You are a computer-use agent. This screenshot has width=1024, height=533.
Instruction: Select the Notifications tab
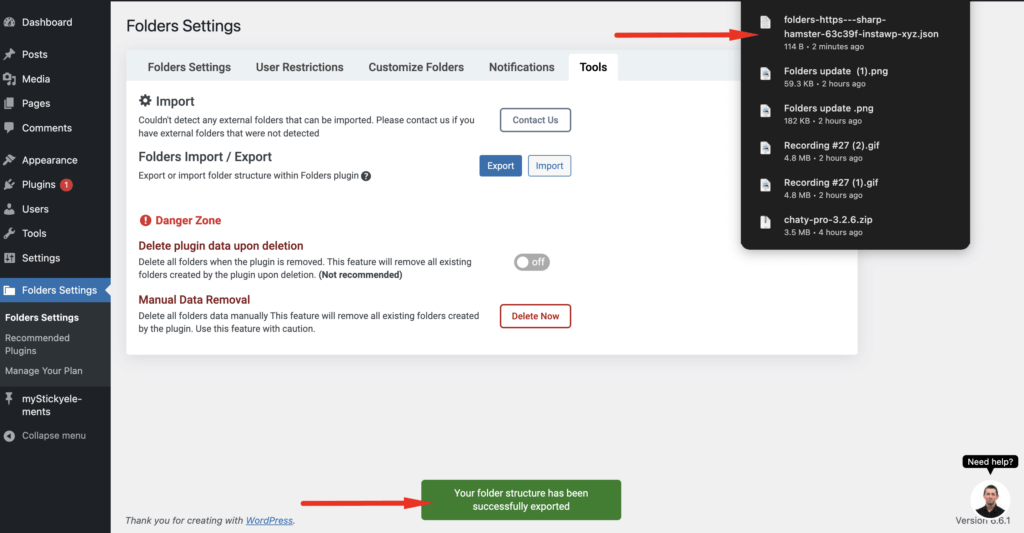click(521, 67)
